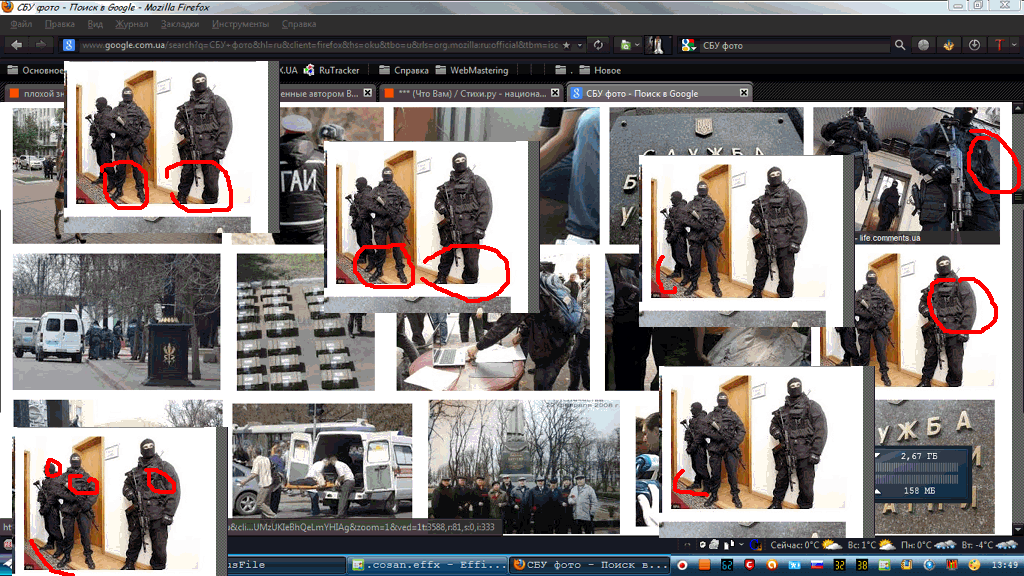This screenshot has width=1024, height=576.
Task: Open the RuTracker bookmark
Action: pos(331,70)
